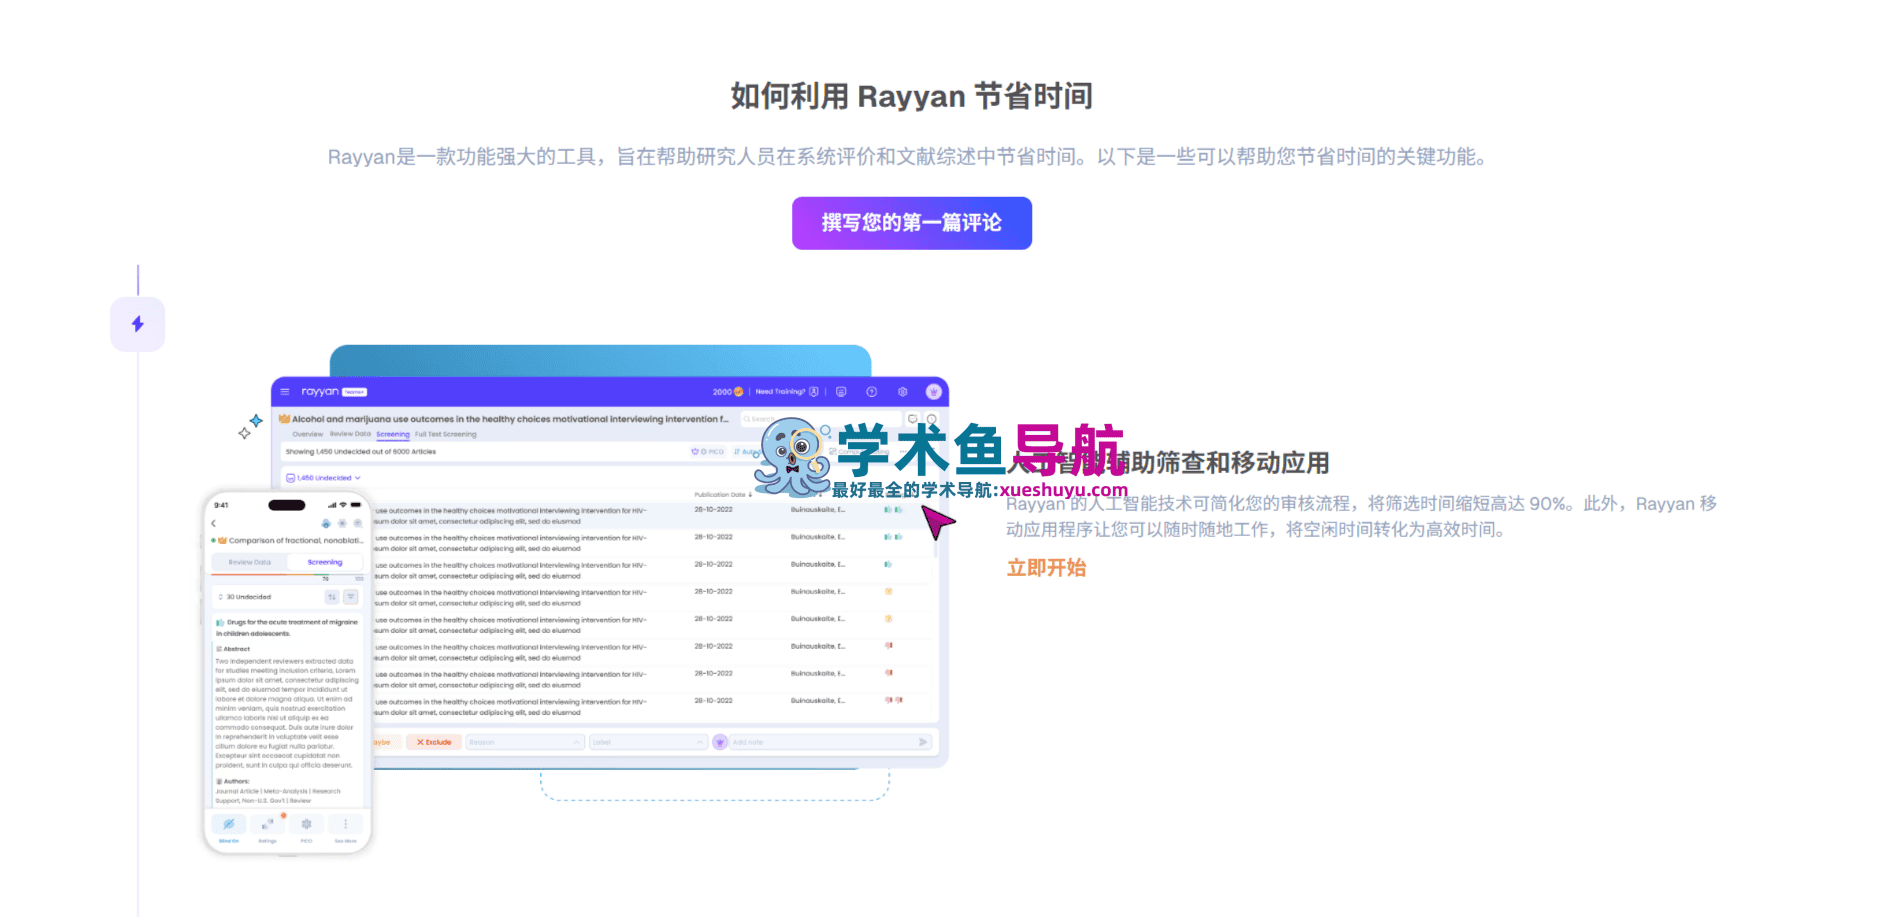
Task: Click the send arrow beside Add note
Action: click(923, 742)
